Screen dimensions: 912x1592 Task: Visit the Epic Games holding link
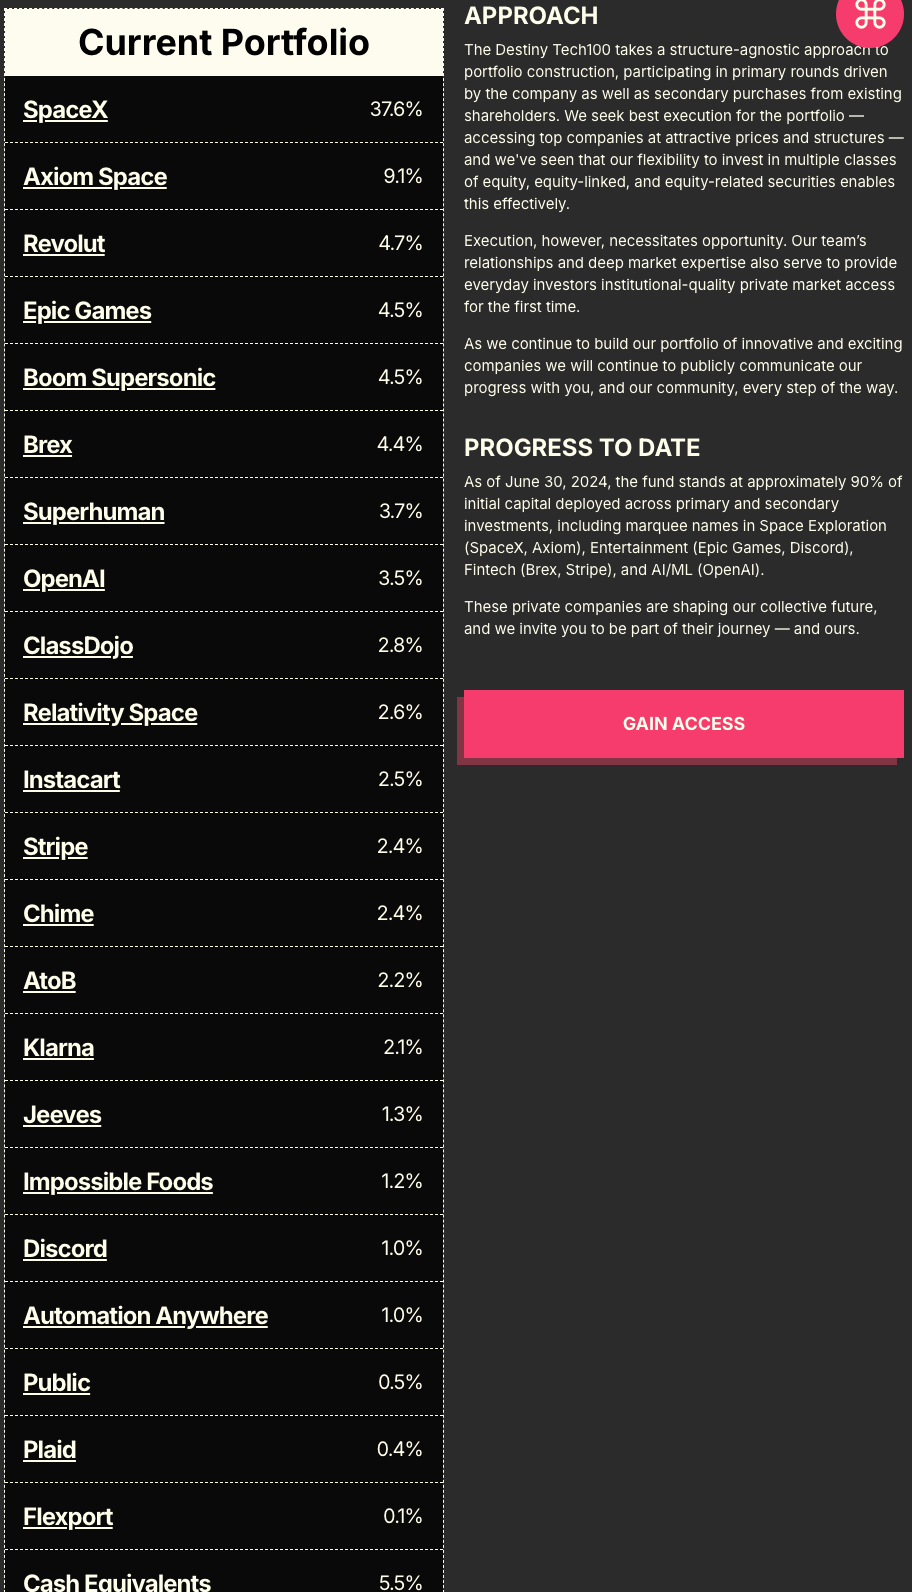[x=87, y=311]
